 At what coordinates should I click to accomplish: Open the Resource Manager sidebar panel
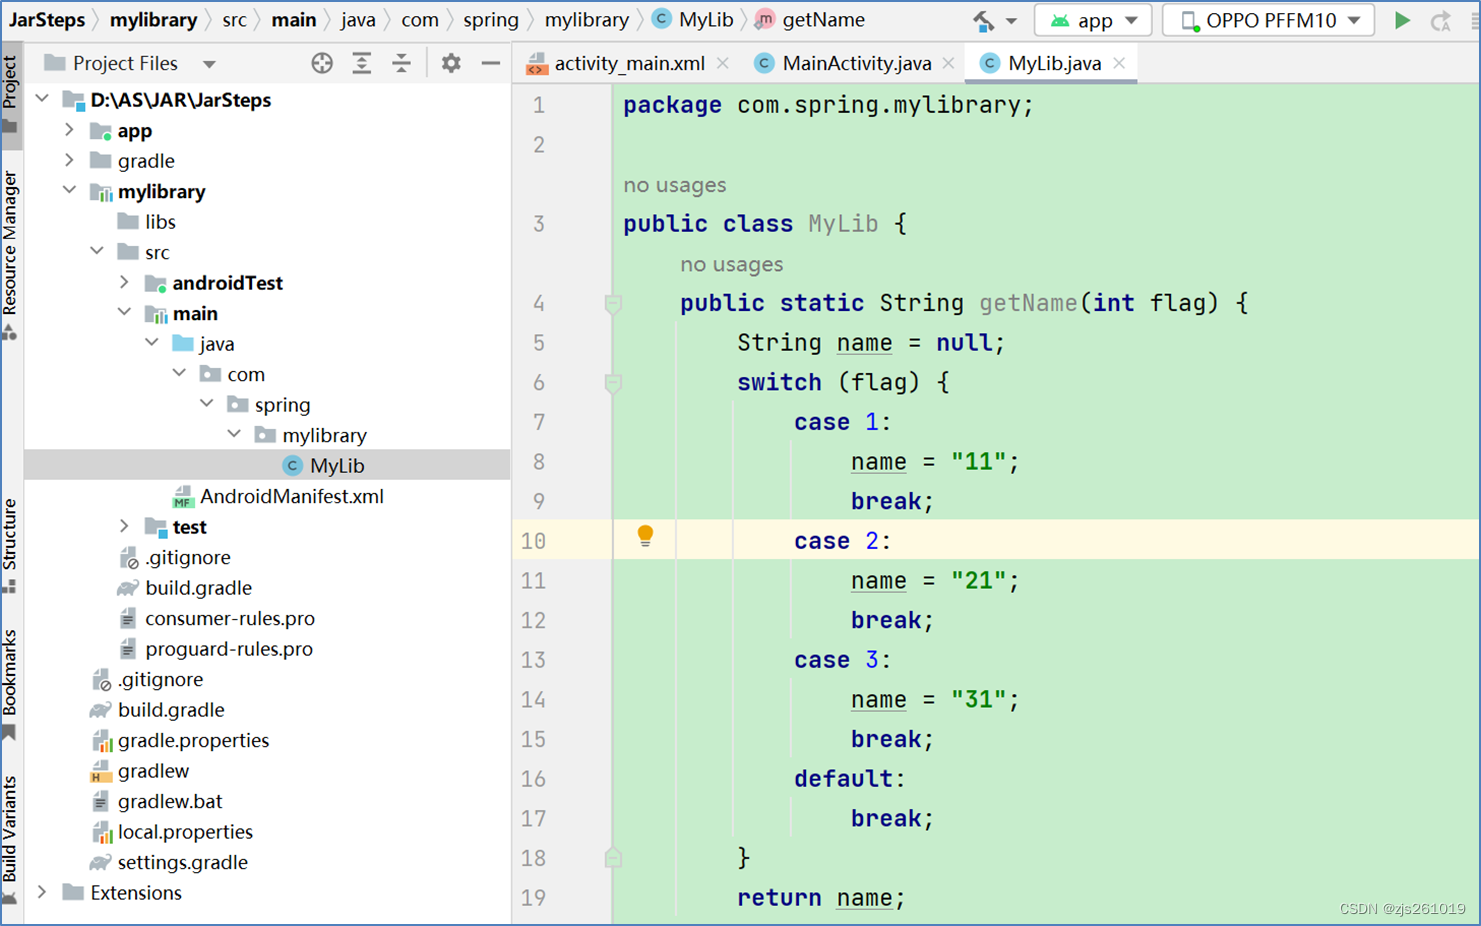click(11, 237)
